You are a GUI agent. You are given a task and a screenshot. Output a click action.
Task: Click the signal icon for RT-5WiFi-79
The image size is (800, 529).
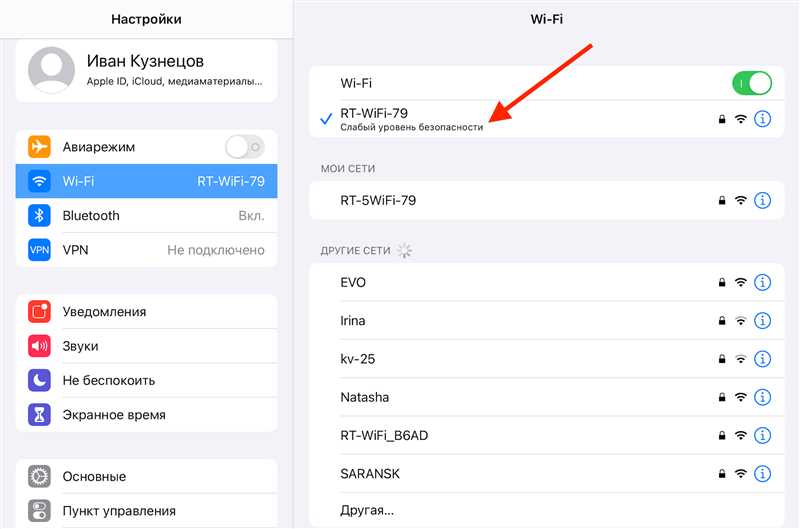[741, 200]
